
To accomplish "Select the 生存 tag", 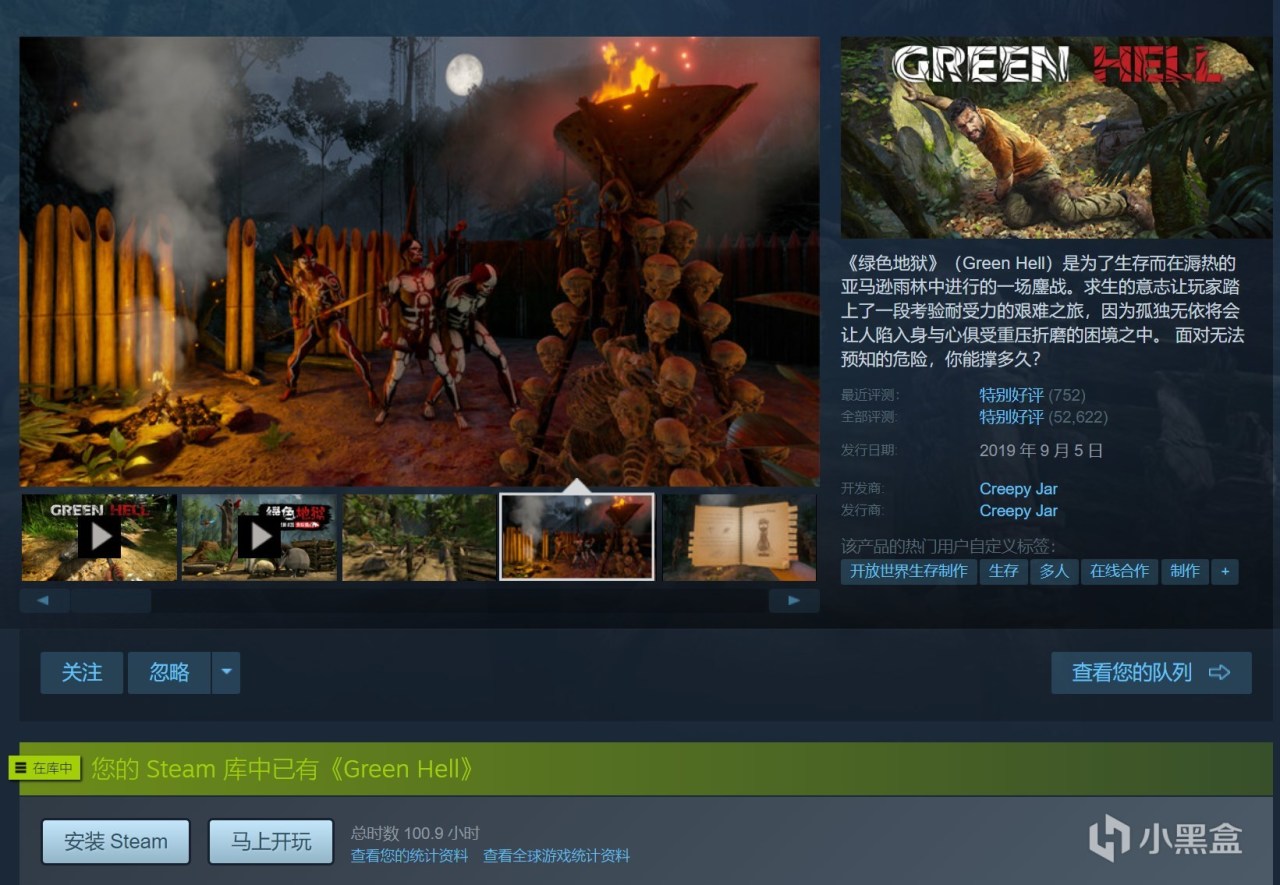I will pos(1004,571).
